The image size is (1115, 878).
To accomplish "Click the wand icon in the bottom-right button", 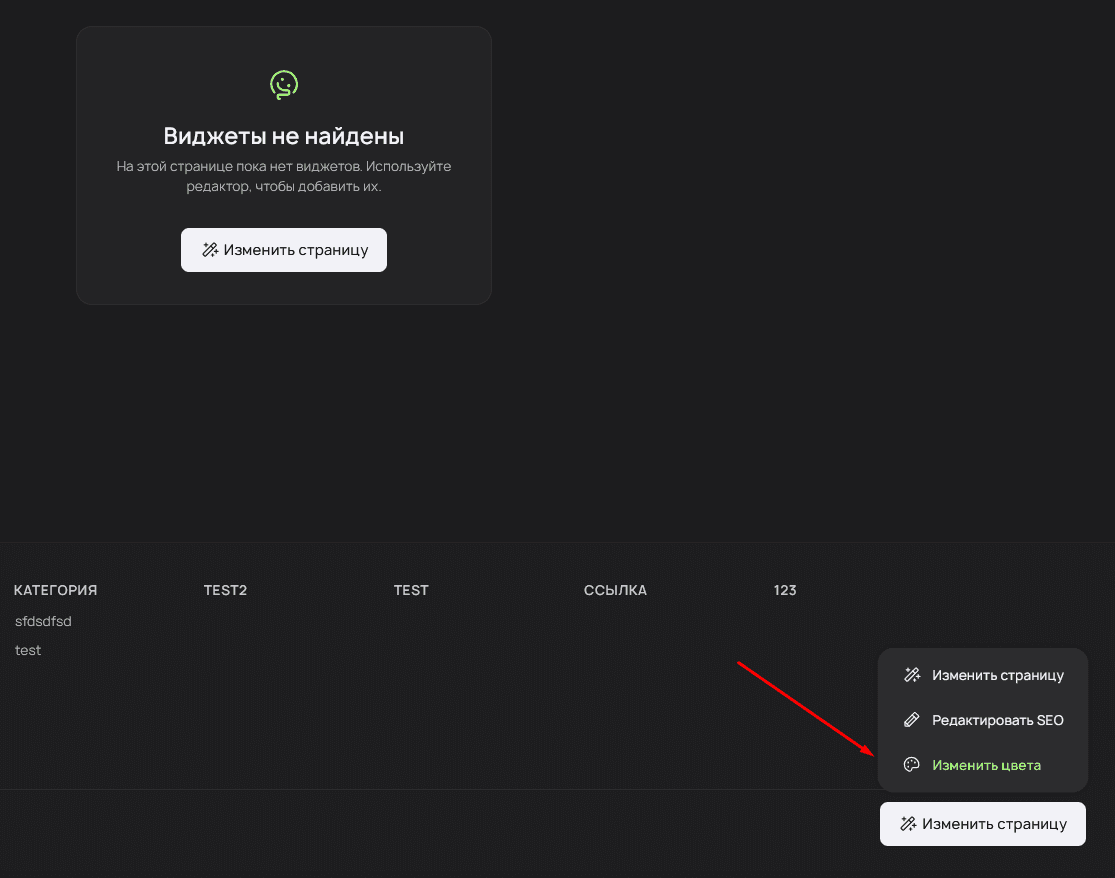I will pos(908,824).
